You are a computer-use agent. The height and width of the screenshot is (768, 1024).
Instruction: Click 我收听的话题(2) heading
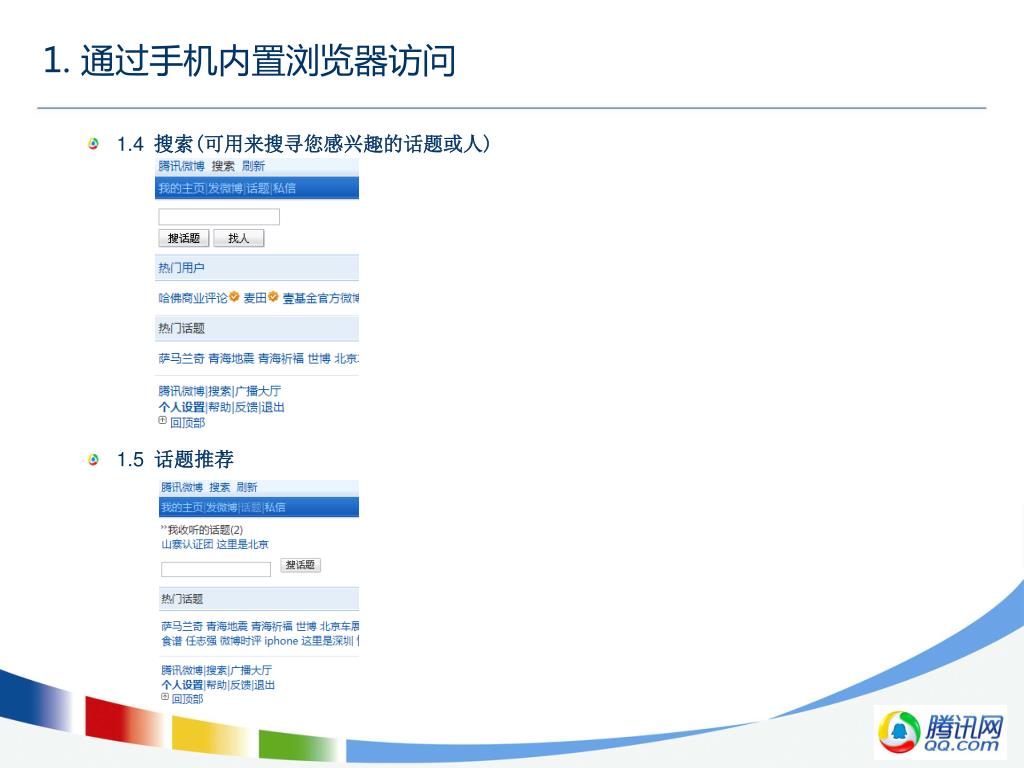point(205,530)
